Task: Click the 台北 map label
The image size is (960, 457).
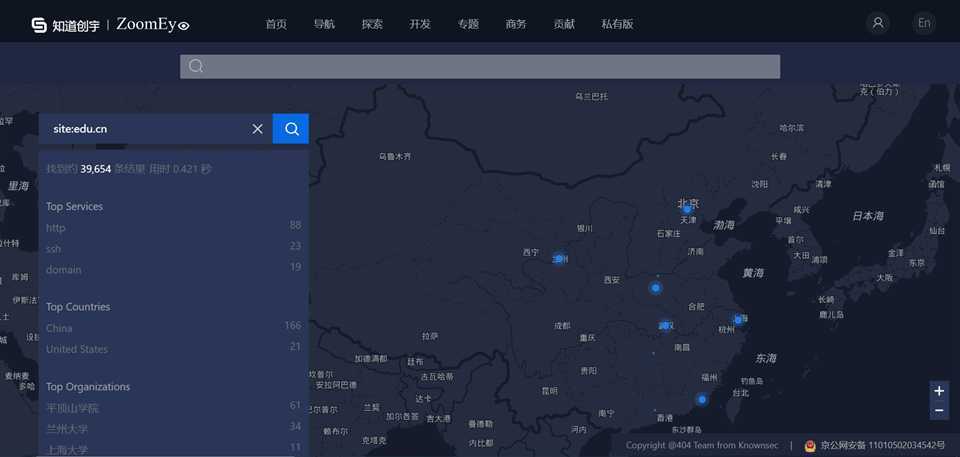Action: (x=740, y=393)
